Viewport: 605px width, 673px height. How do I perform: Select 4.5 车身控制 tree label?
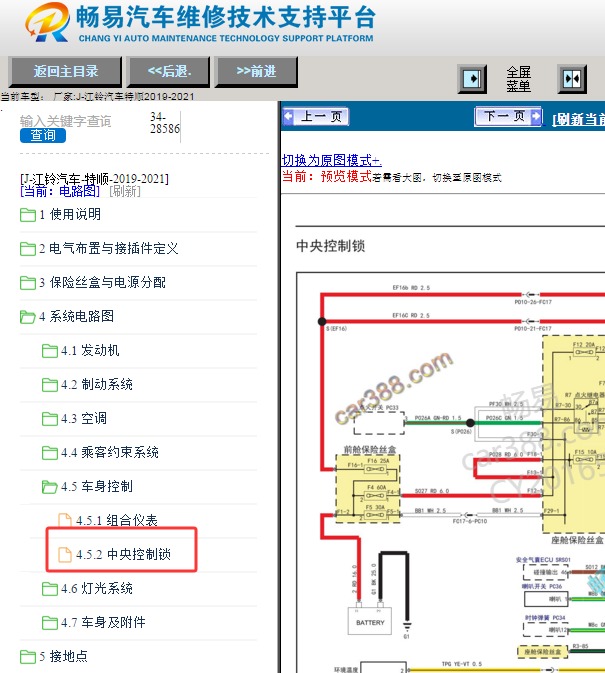[97, 486]
